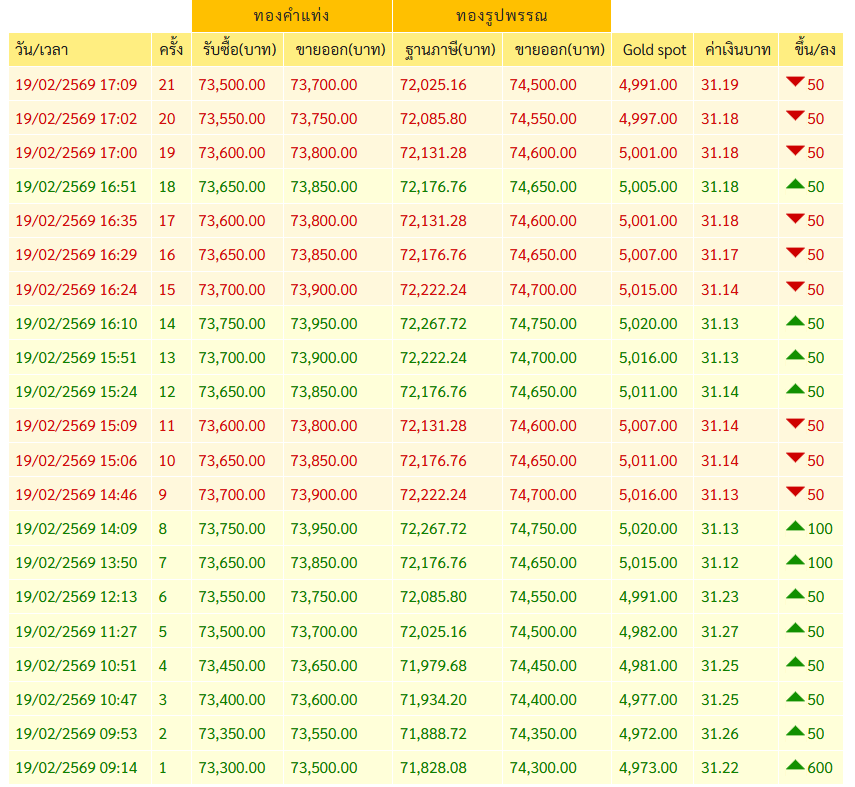Click the 73,300.00 buy price in row 1

pos(232,768)
